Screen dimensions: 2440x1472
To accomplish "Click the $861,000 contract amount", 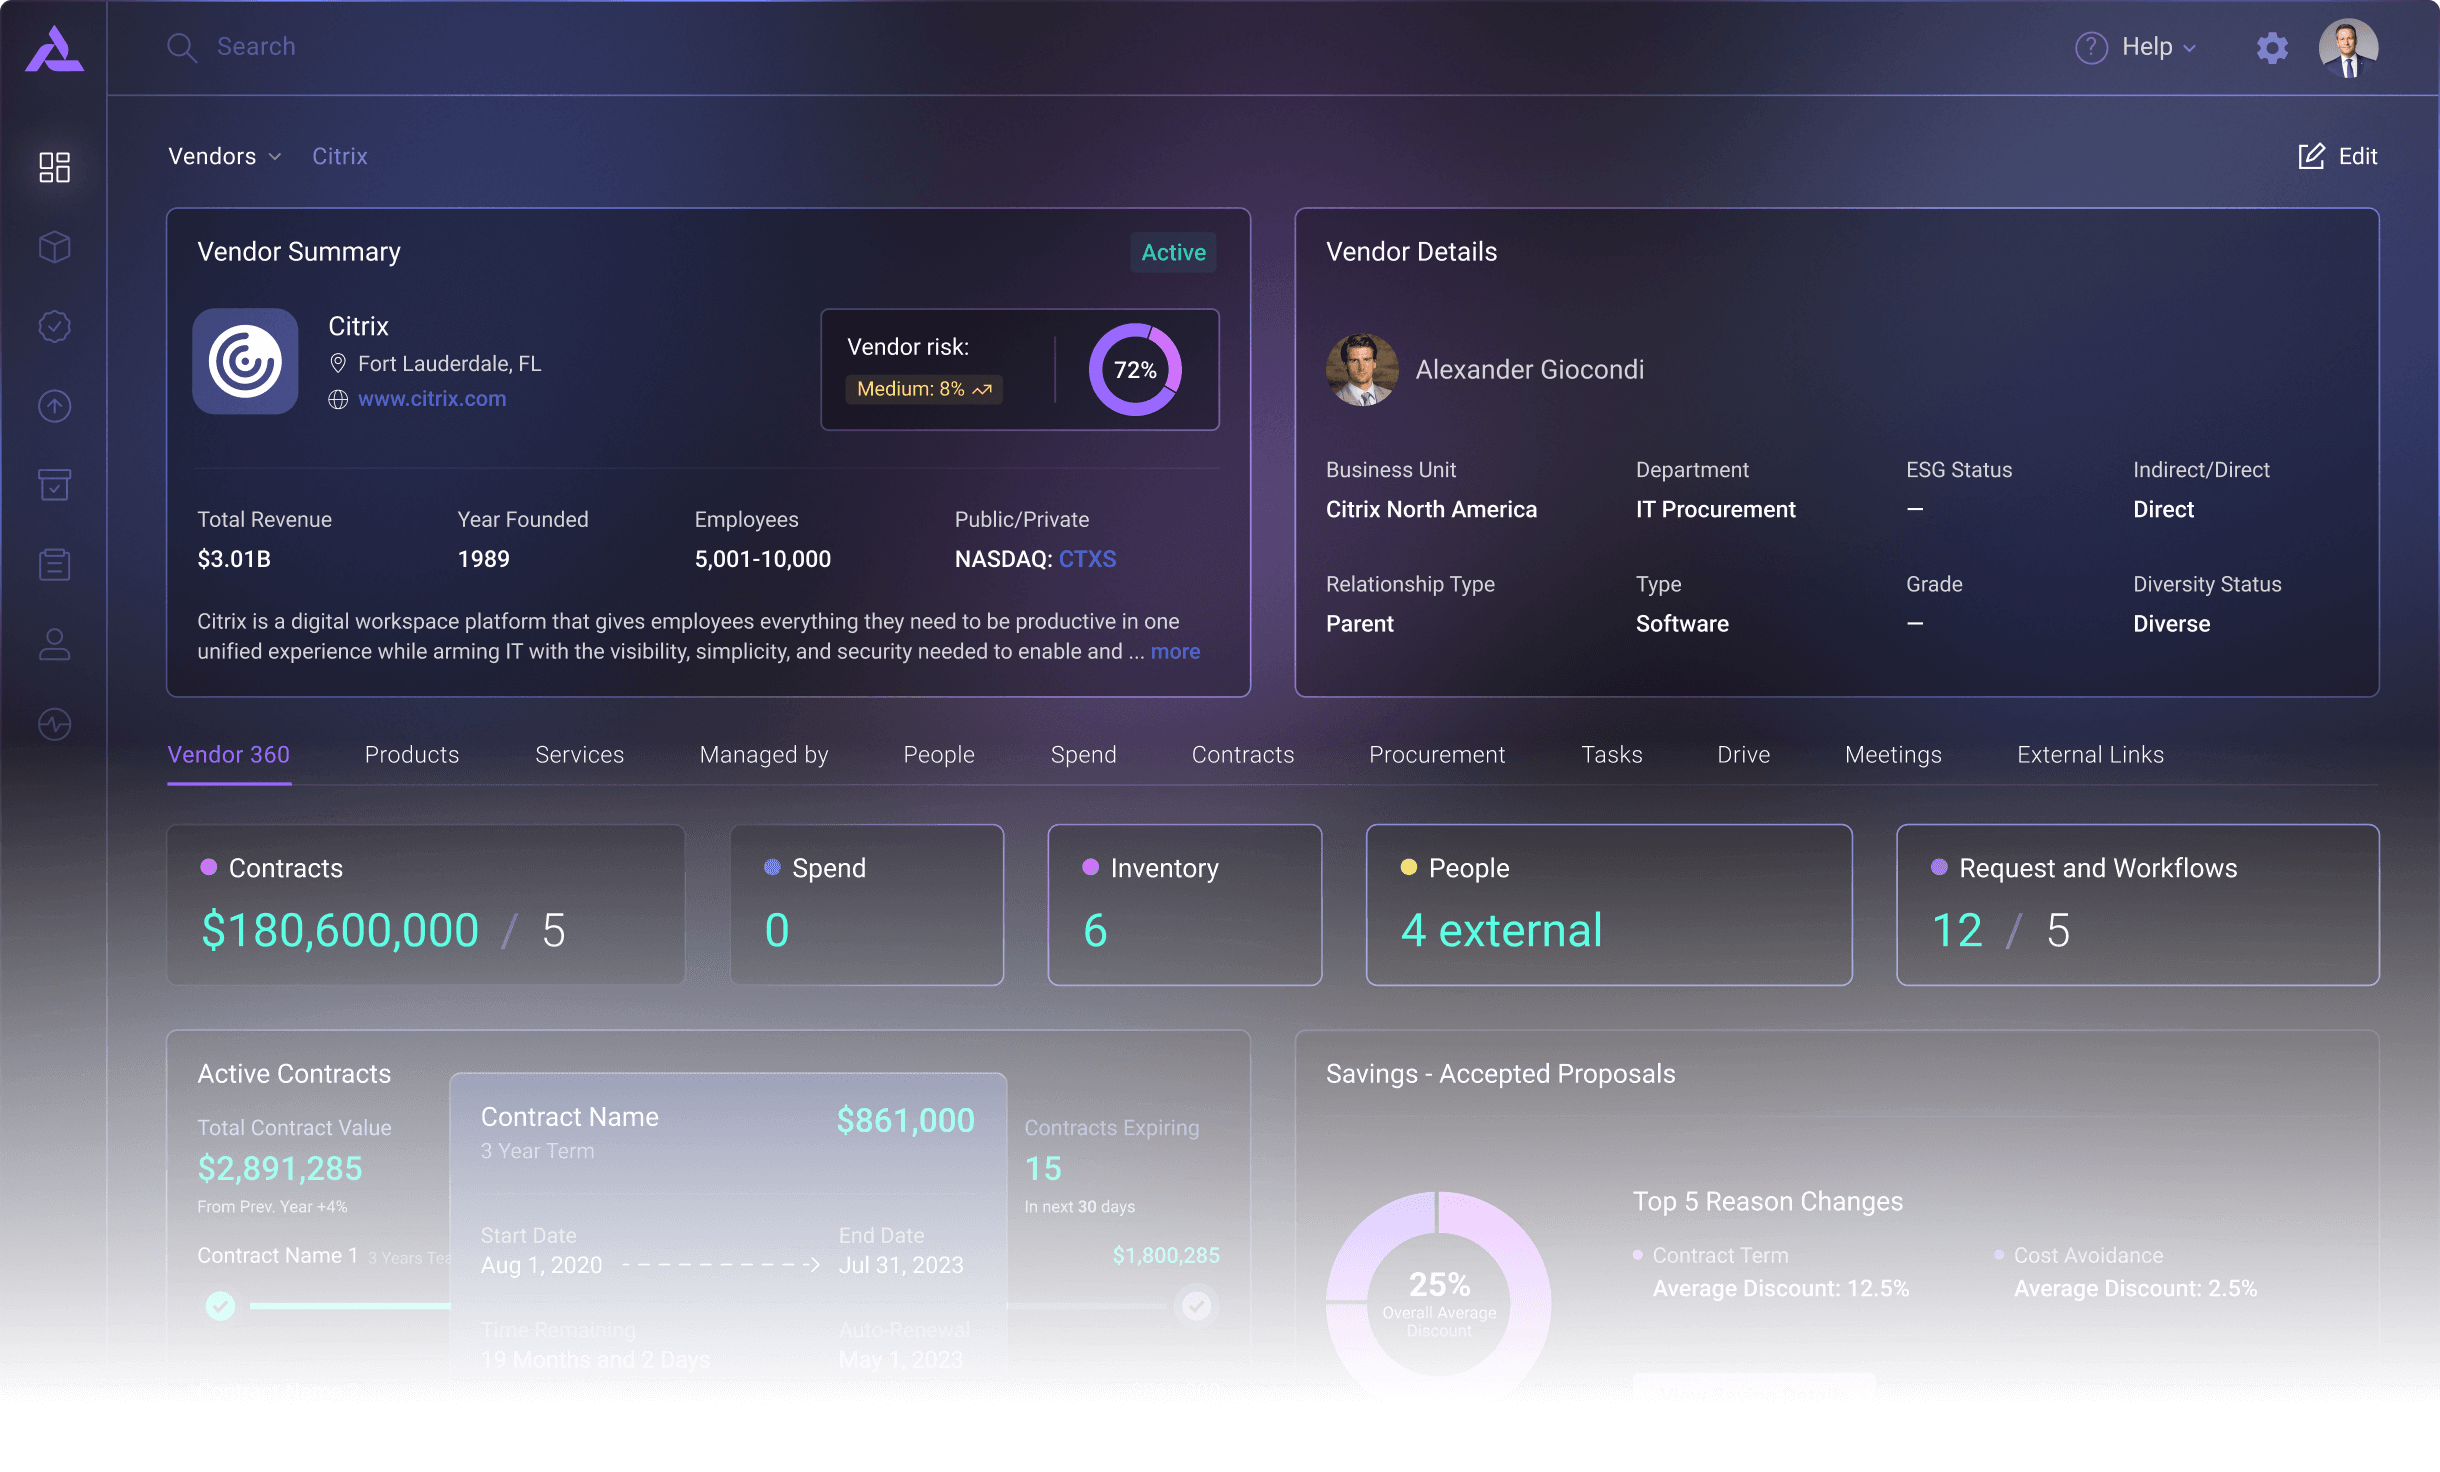I will (x=905, y=1120).
